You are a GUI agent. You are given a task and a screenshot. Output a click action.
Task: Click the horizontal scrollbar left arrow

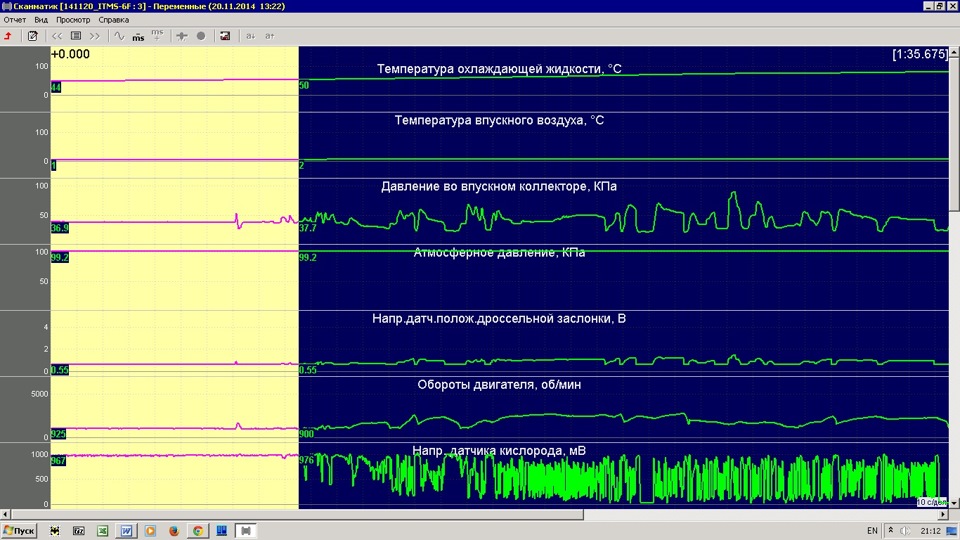click(6, 515)
